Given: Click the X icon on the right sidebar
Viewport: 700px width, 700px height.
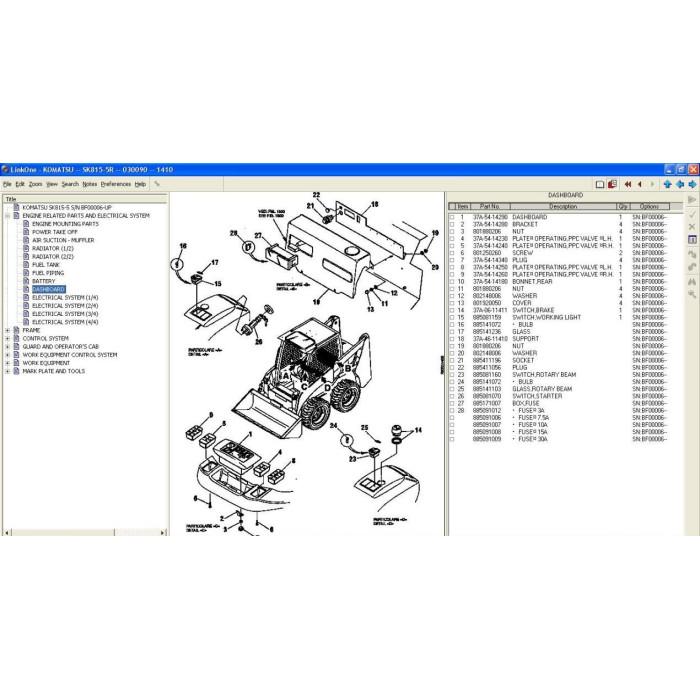Looking at the screenshot, I should pyautogui.click(x=692, y=227).
